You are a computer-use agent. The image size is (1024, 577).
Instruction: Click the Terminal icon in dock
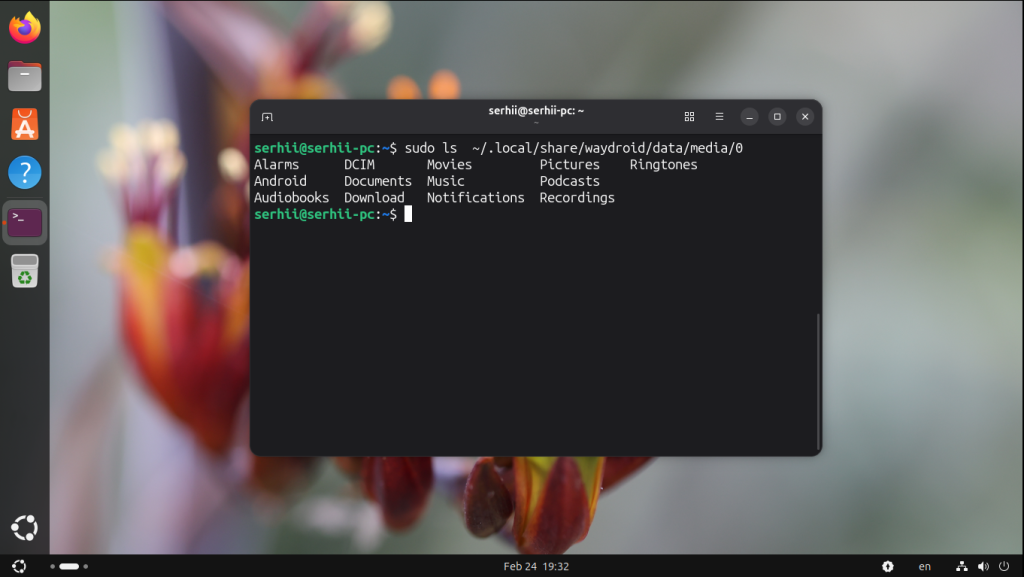25,222
